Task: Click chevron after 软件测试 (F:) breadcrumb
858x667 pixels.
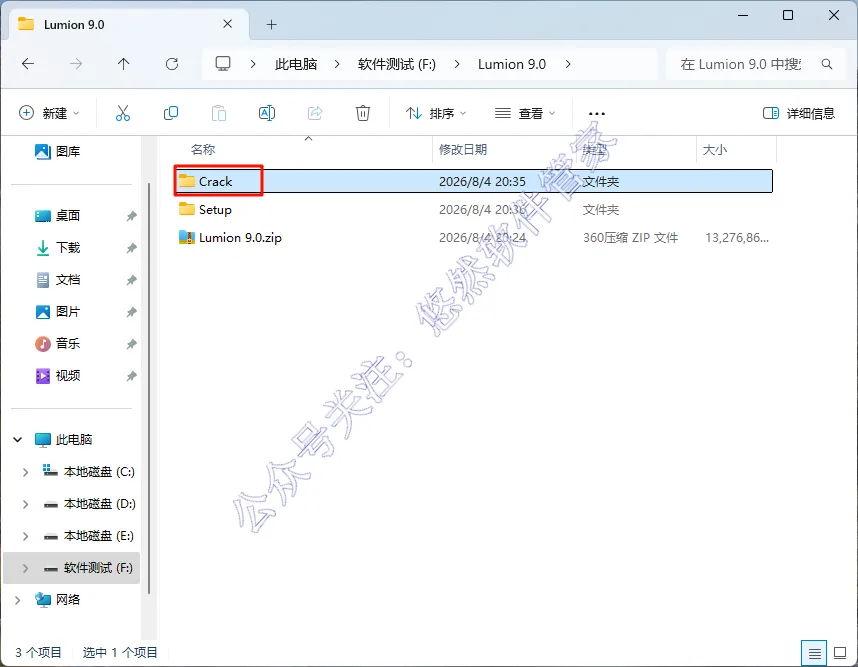Action: click(456, 64)
